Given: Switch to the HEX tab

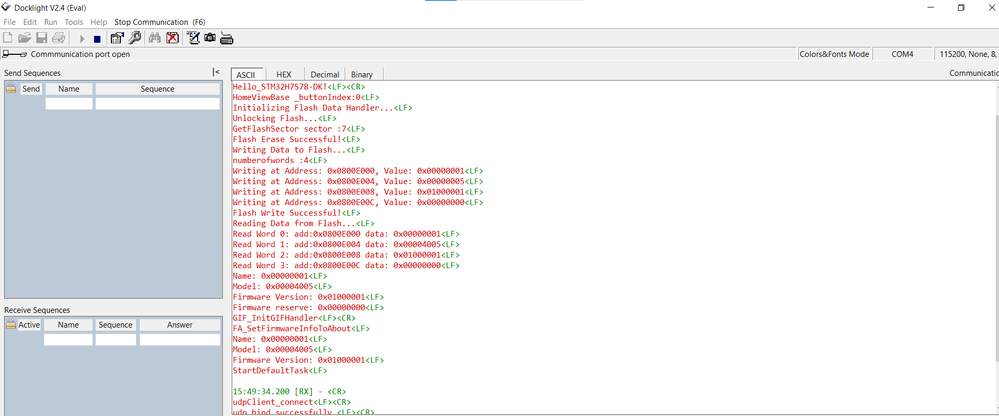Looking at the screenshot, I should (284, 75).
